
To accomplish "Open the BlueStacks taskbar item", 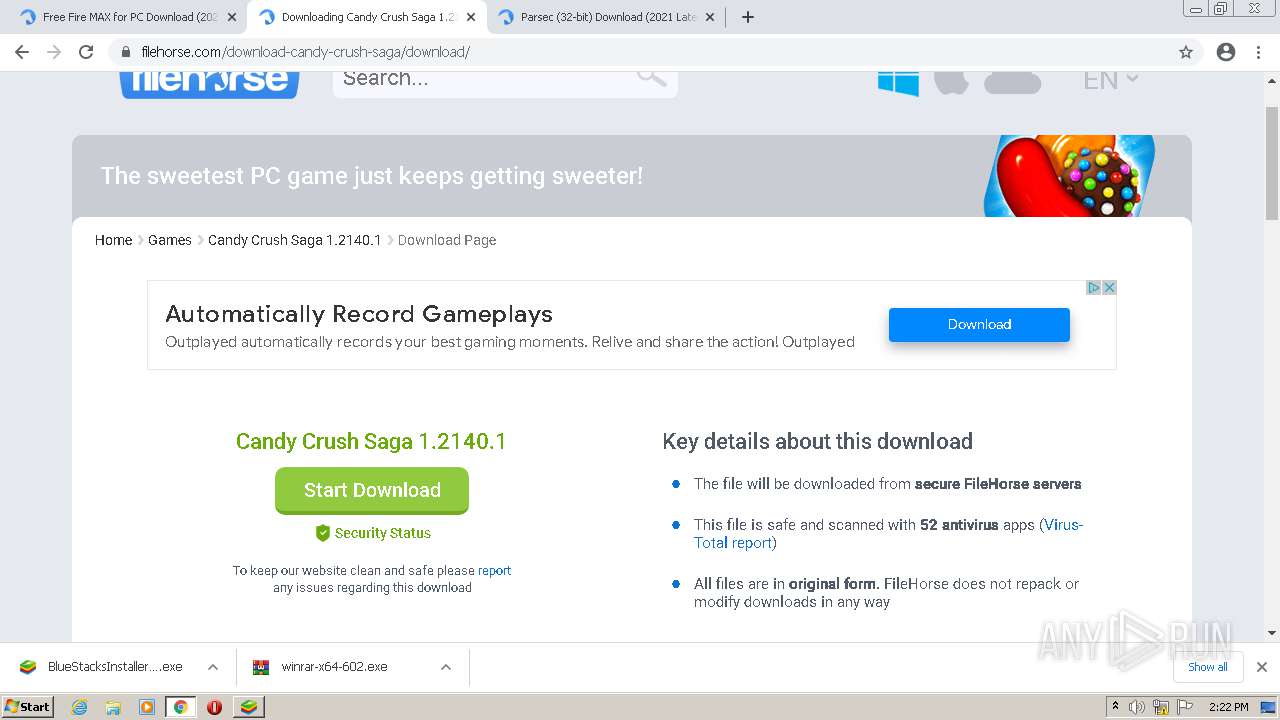I will [x=248, y=707].
